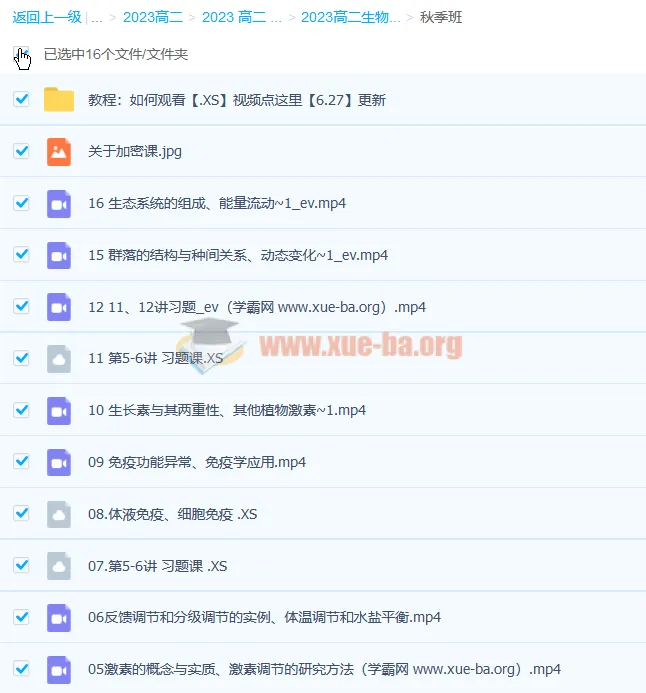
Task: Go to 2023高二生物 breadcrumb folder
Action: [350, 17]
